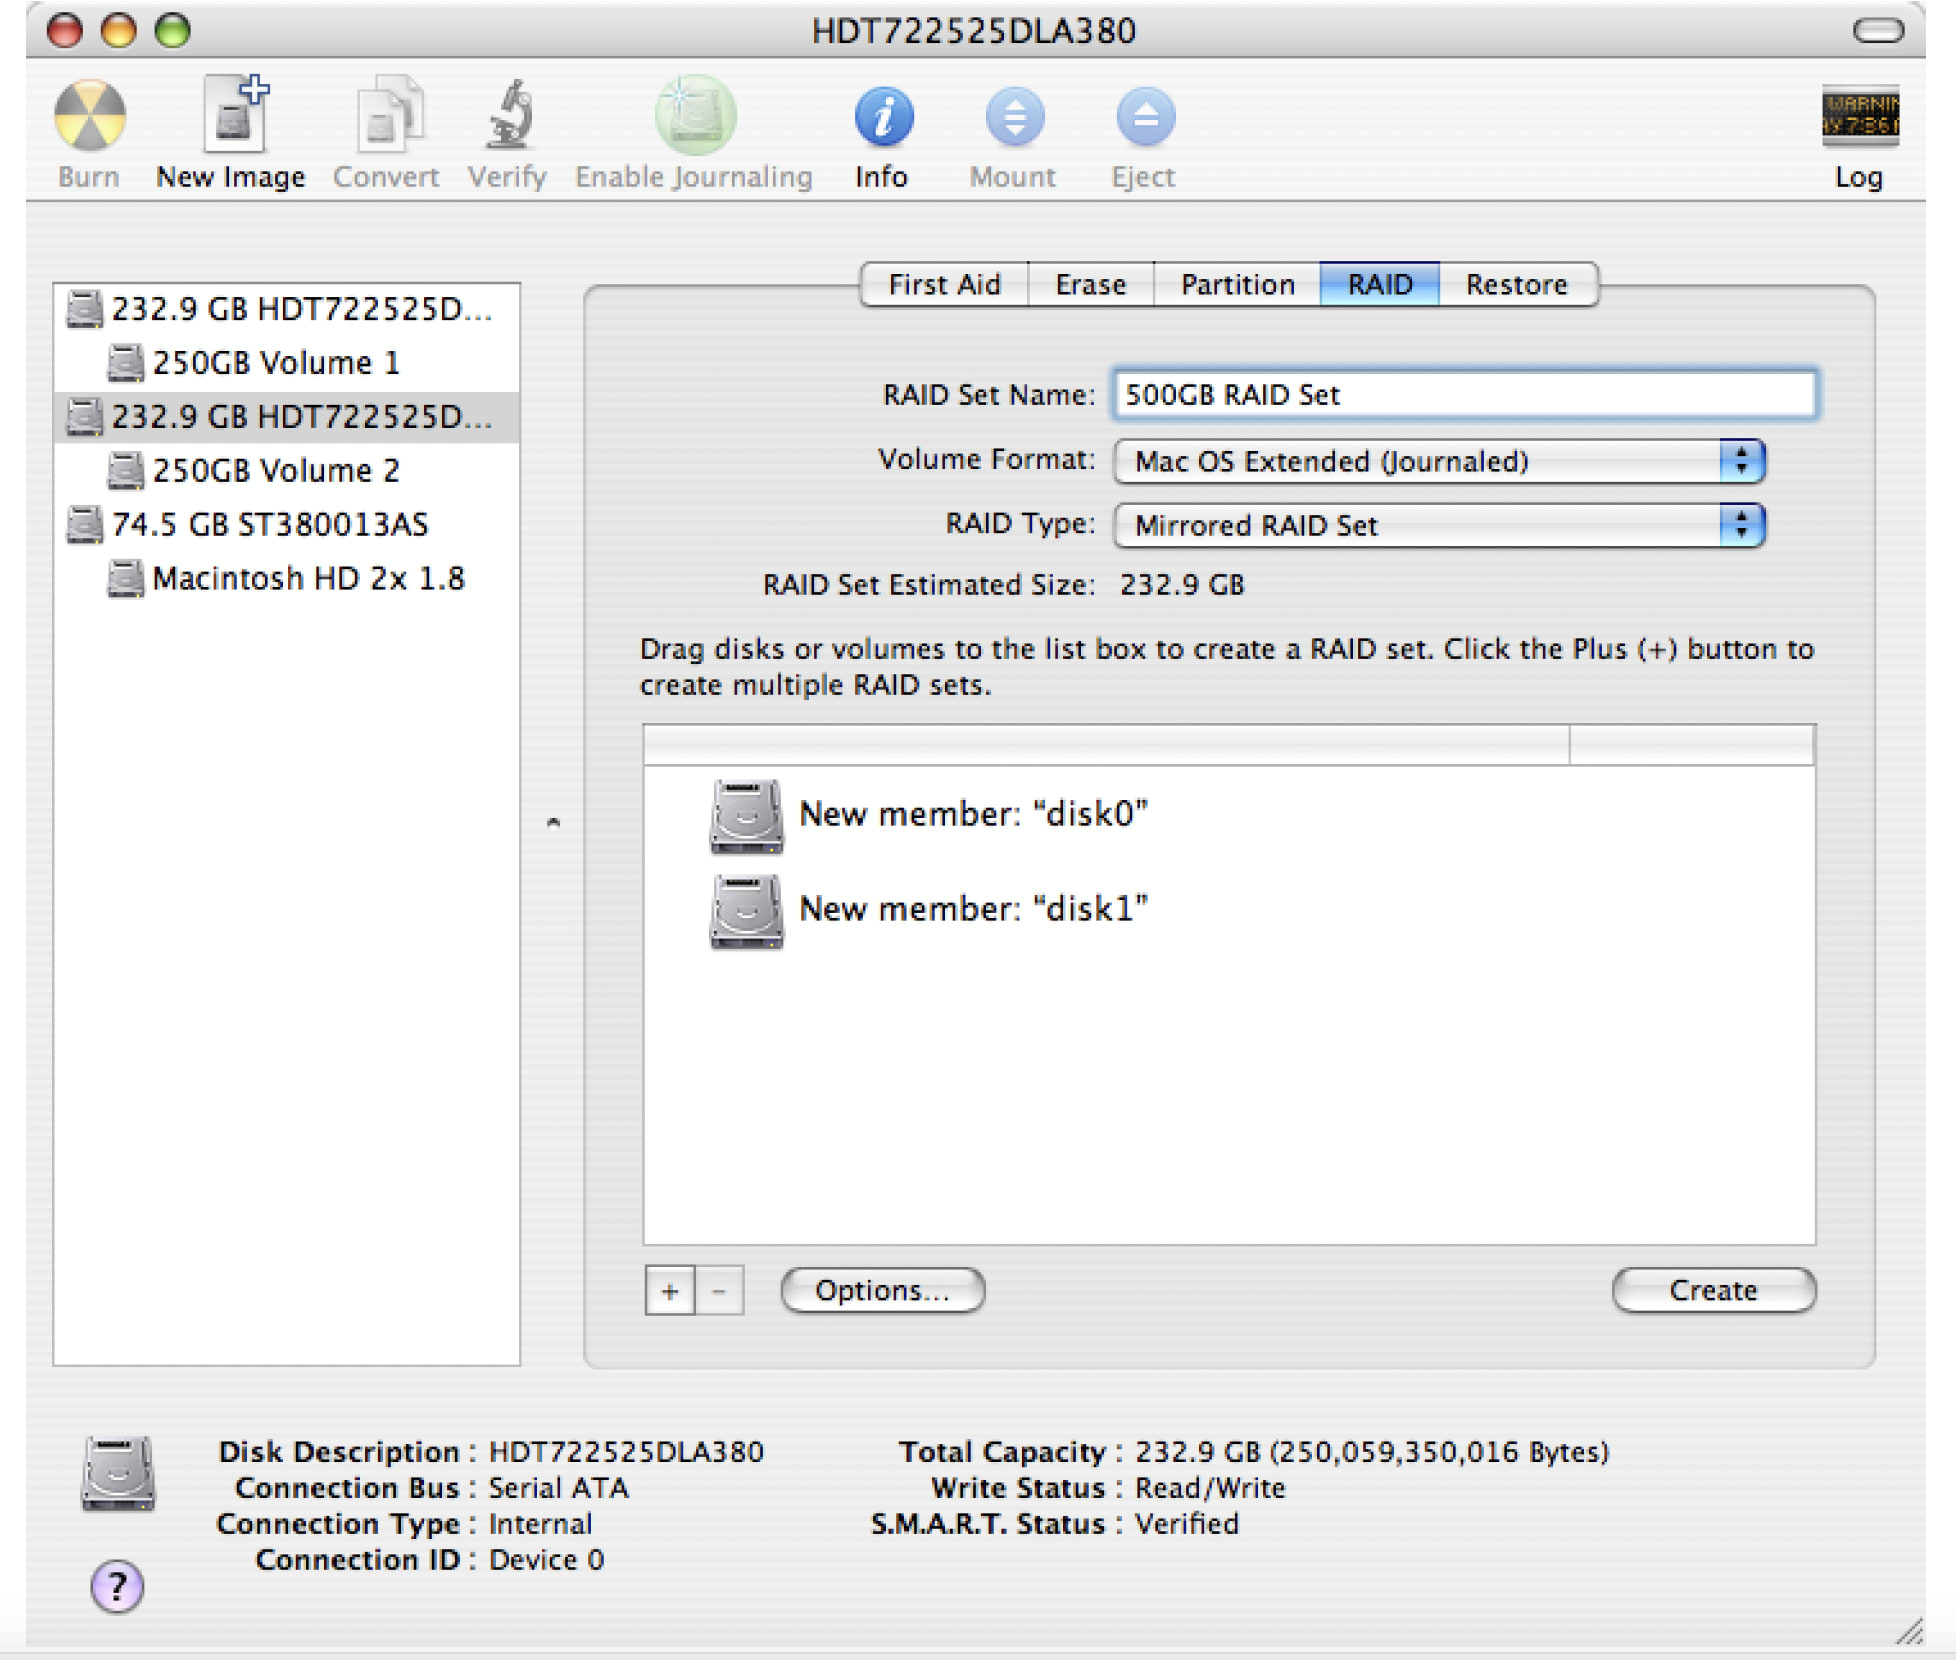Viewport: 1956px width, 1660px height.
Task: Select the Partition tab
Action: pos(1237,284)
